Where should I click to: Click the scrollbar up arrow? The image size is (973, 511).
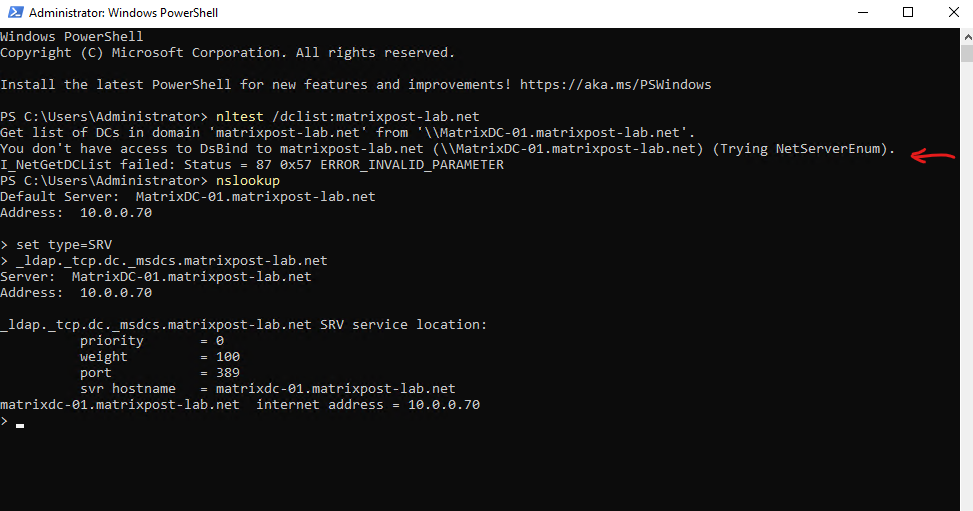coord(967,37)
